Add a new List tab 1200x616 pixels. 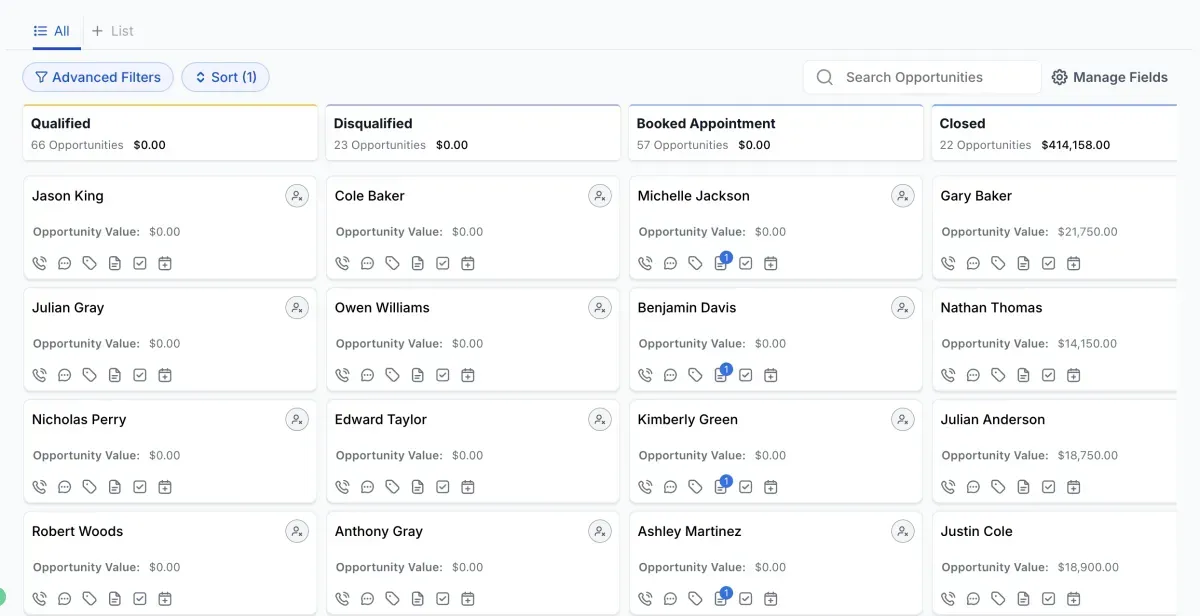tap(112, 31)
